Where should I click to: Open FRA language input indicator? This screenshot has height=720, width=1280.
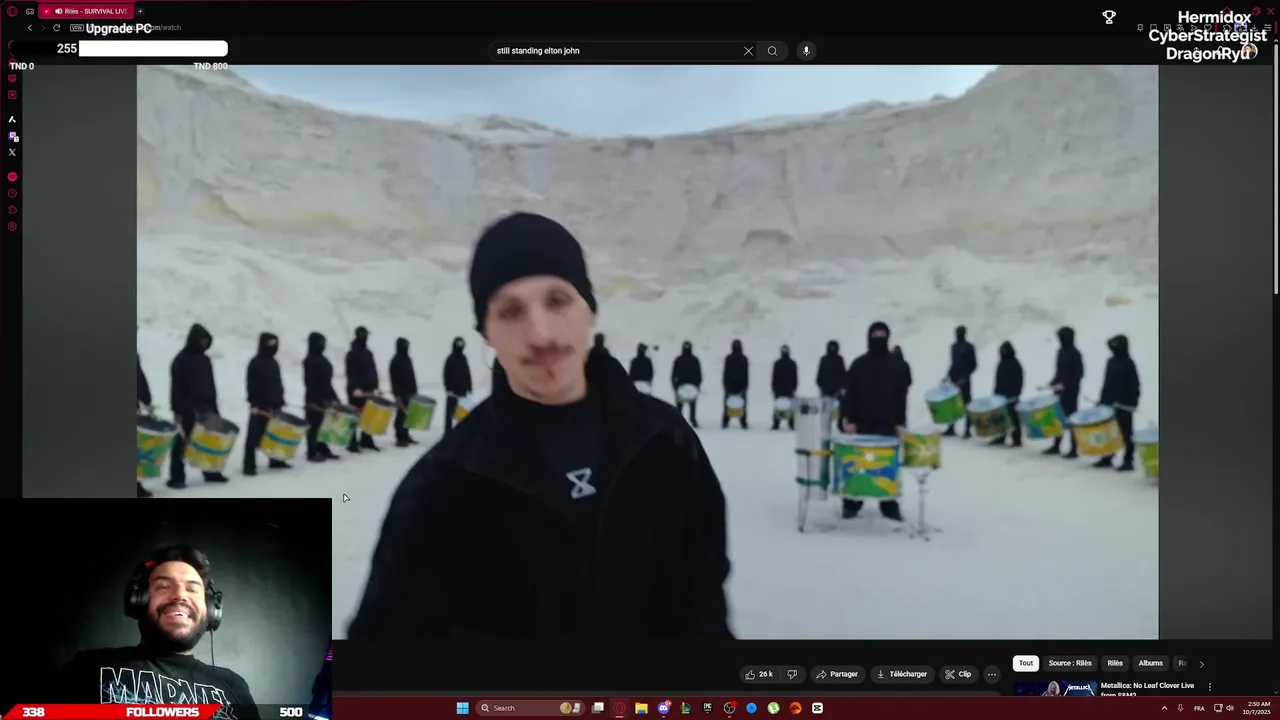tap(1199, 708)
